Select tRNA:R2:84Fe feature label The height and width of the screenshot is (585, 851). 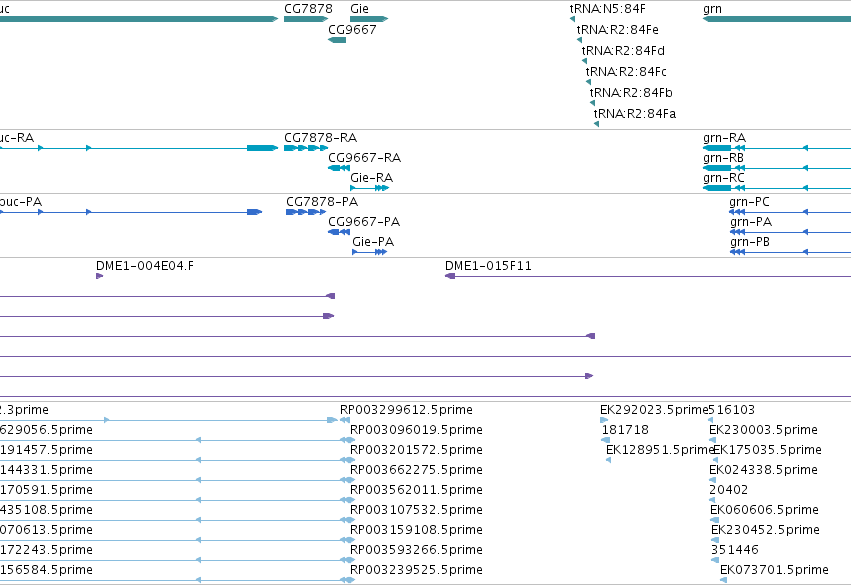[x=618, y=29]
